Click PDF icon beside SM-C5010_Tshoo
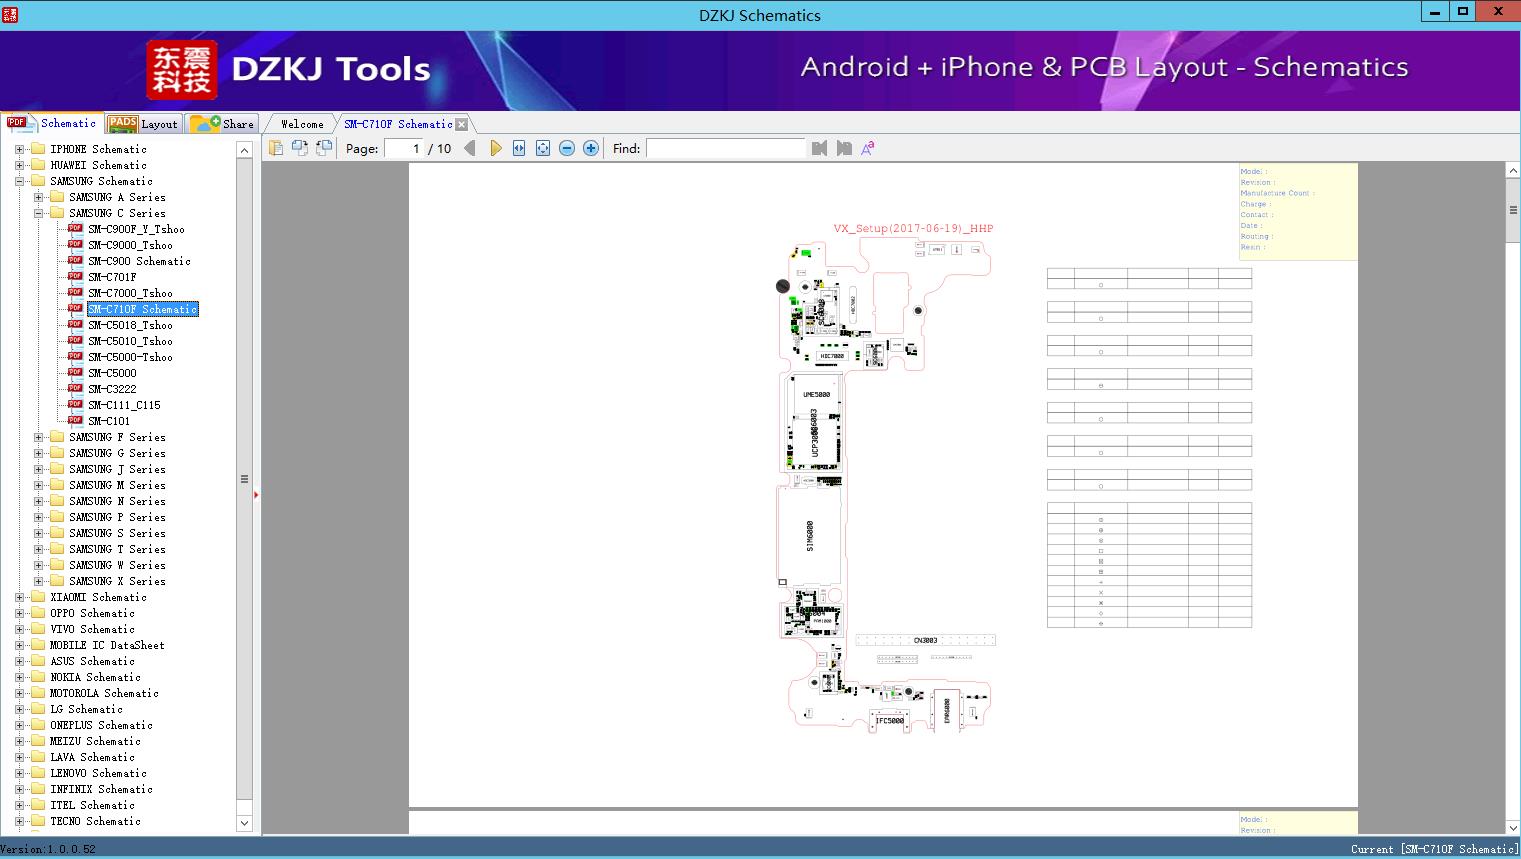 pyautogui.click(x=75, y=341)
